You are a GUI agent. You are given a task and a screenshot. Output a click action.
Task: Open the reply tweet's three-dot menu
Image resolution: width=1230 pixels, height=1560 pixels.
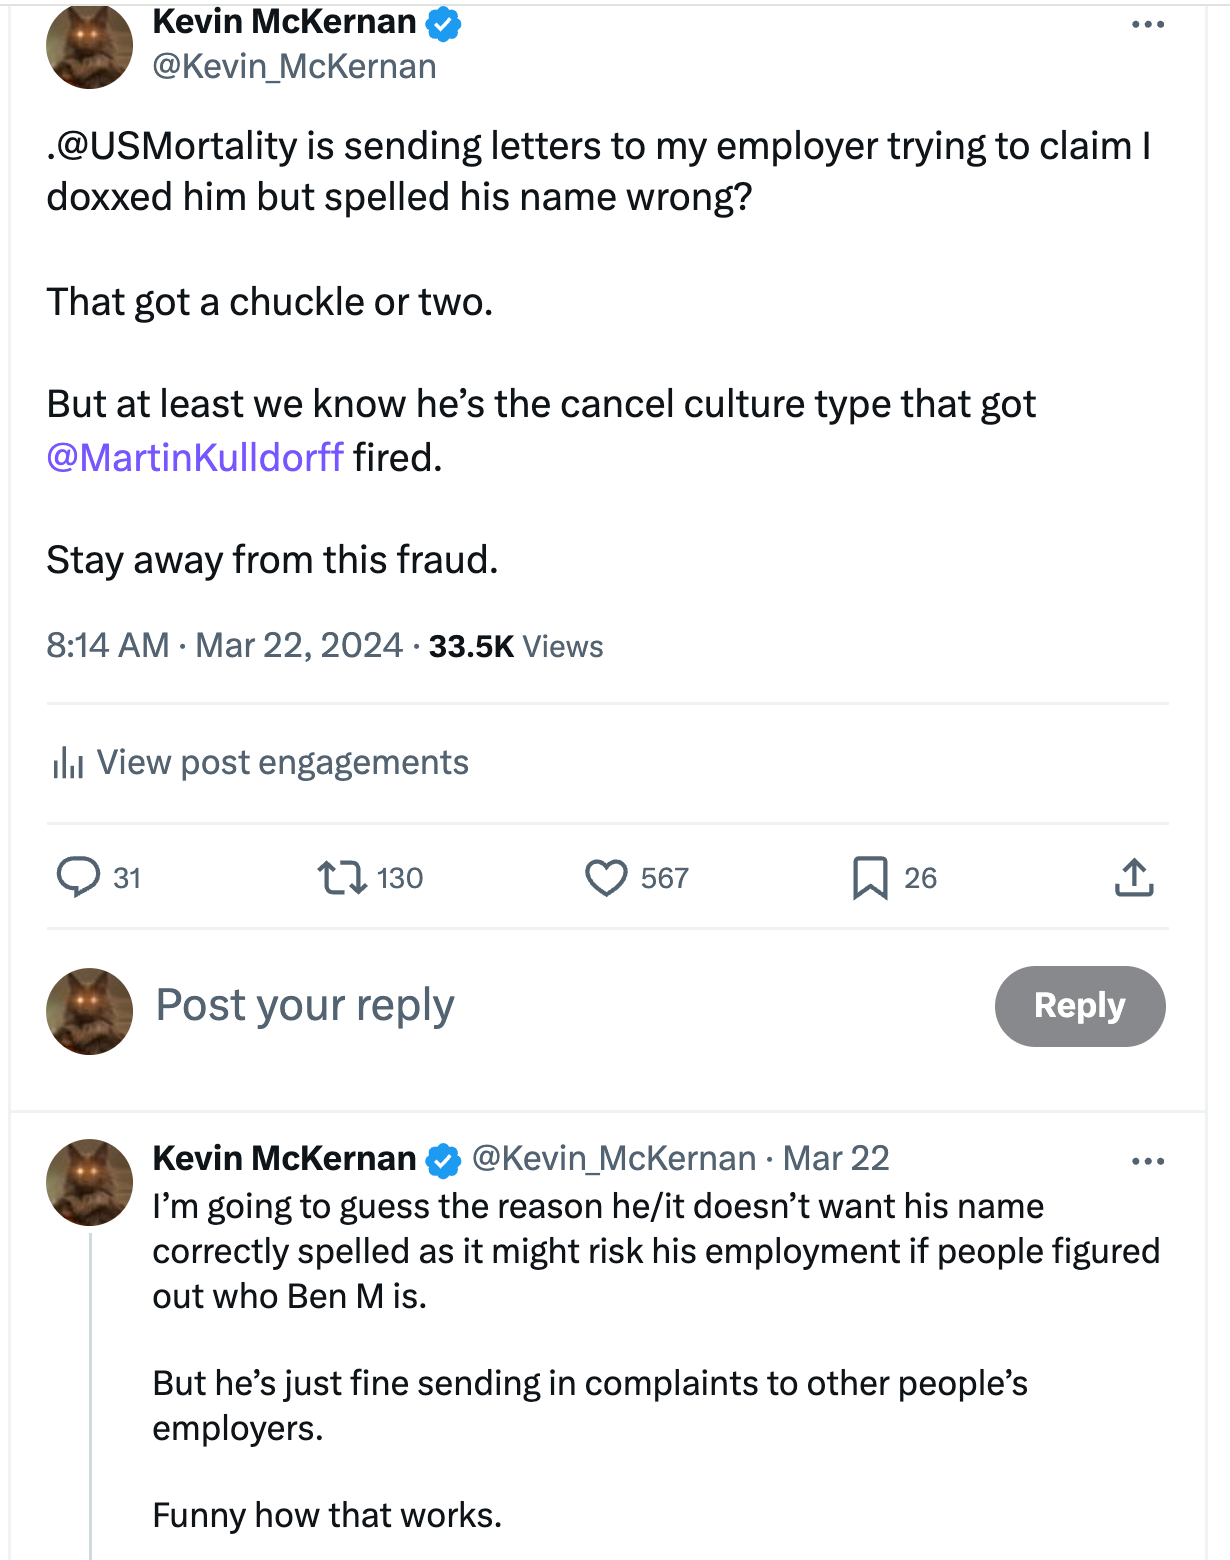1148,1161
